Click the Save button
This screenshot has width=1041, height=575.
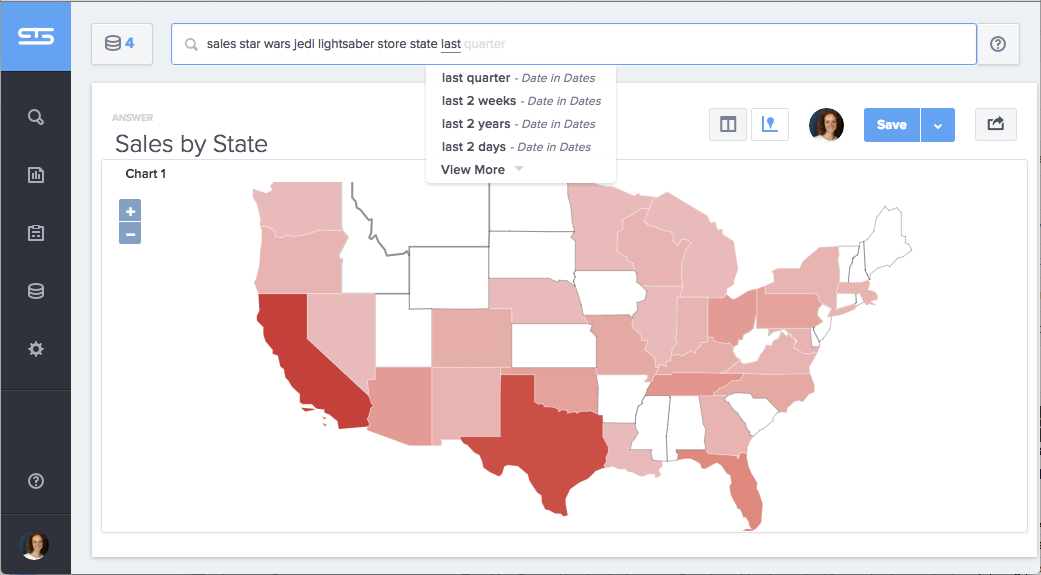[891, 125]
